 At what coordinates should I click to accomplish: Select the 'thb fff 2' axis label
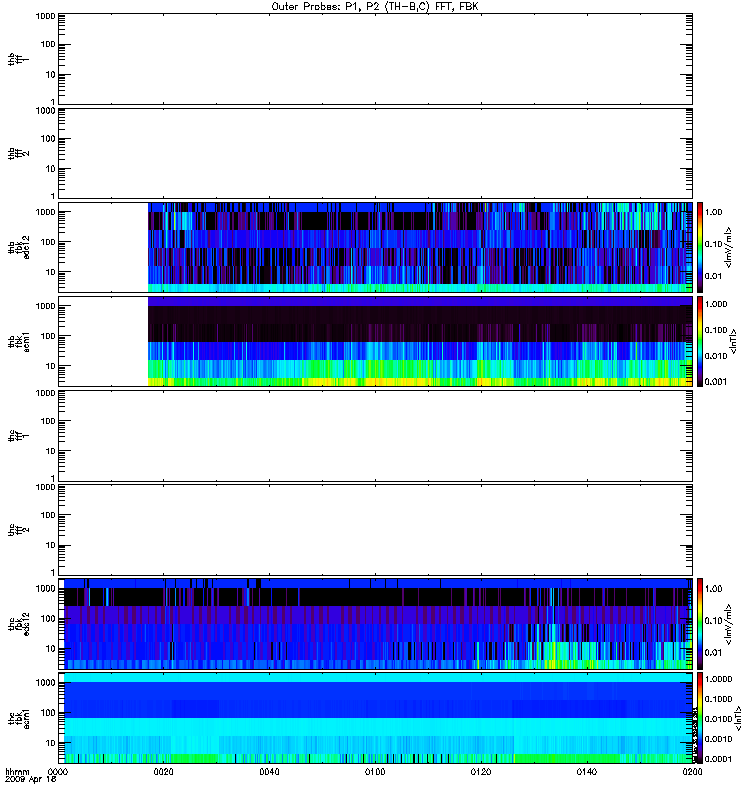click(x=18, y=153)
